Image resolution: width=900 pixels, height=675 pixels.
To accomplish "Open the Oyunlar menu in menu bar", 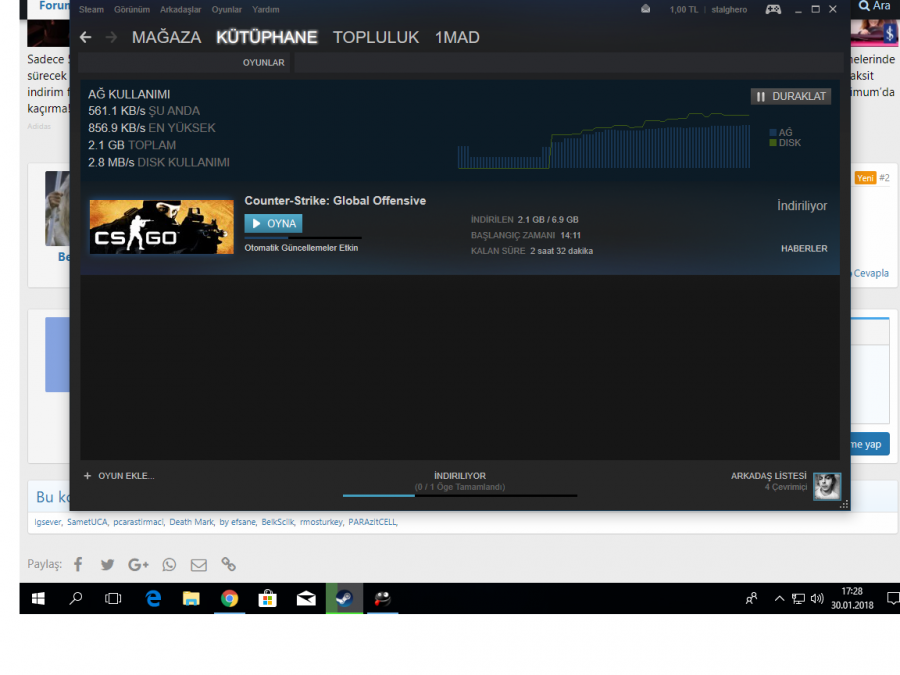I will (x=227, y=10).
